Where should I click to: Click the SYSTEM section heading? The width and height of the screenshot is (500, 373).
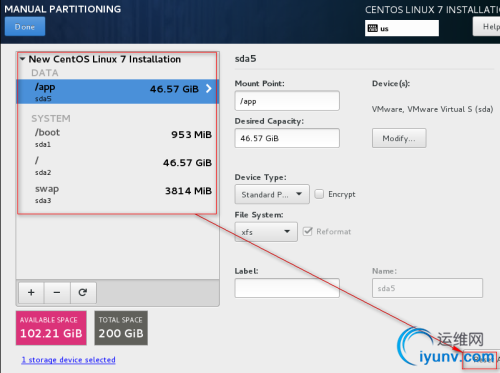pyautogui.click(x=51, y=118)
